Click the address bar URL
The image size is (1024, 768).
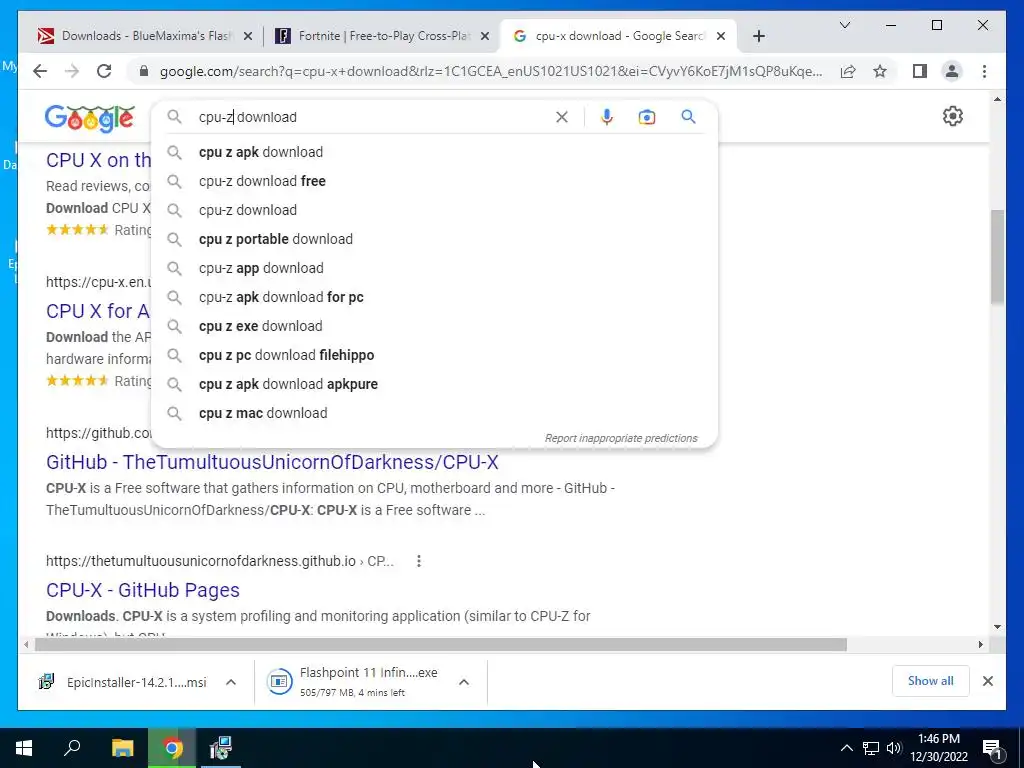coord(490,71)
